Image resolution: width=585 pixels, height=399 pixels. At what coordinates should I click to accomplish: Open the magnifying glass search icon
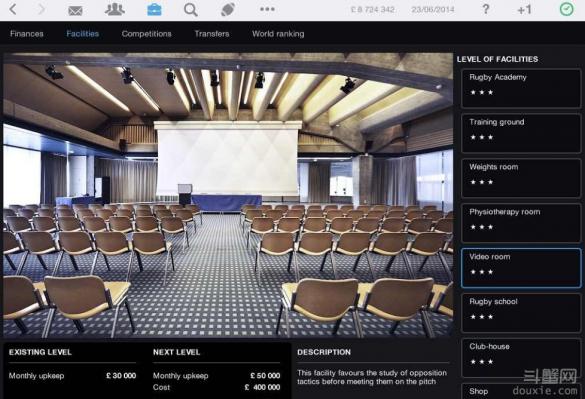pyautogui.click(x=191, y=10)
